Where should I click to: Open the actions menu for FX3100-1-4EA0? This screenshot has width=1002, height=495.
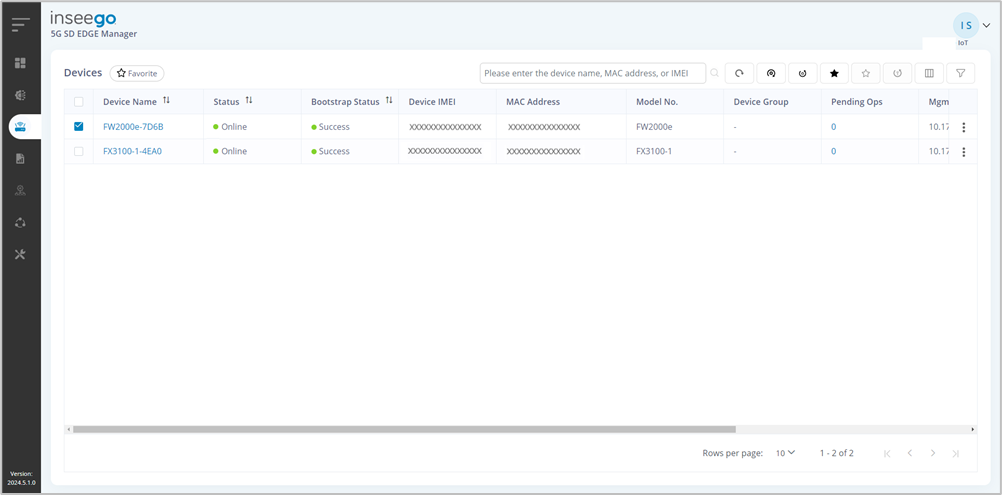964,152
